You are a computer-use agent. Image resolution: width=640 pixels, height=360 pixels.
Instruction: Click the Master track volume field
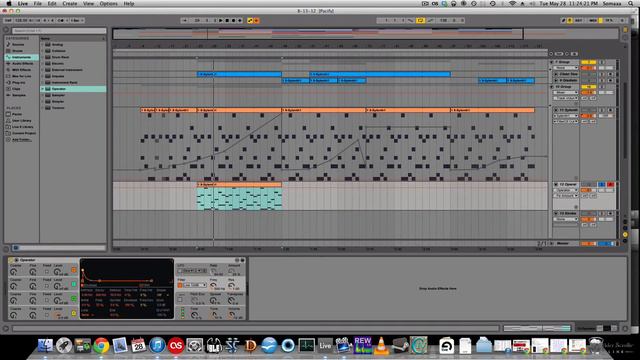589,244
